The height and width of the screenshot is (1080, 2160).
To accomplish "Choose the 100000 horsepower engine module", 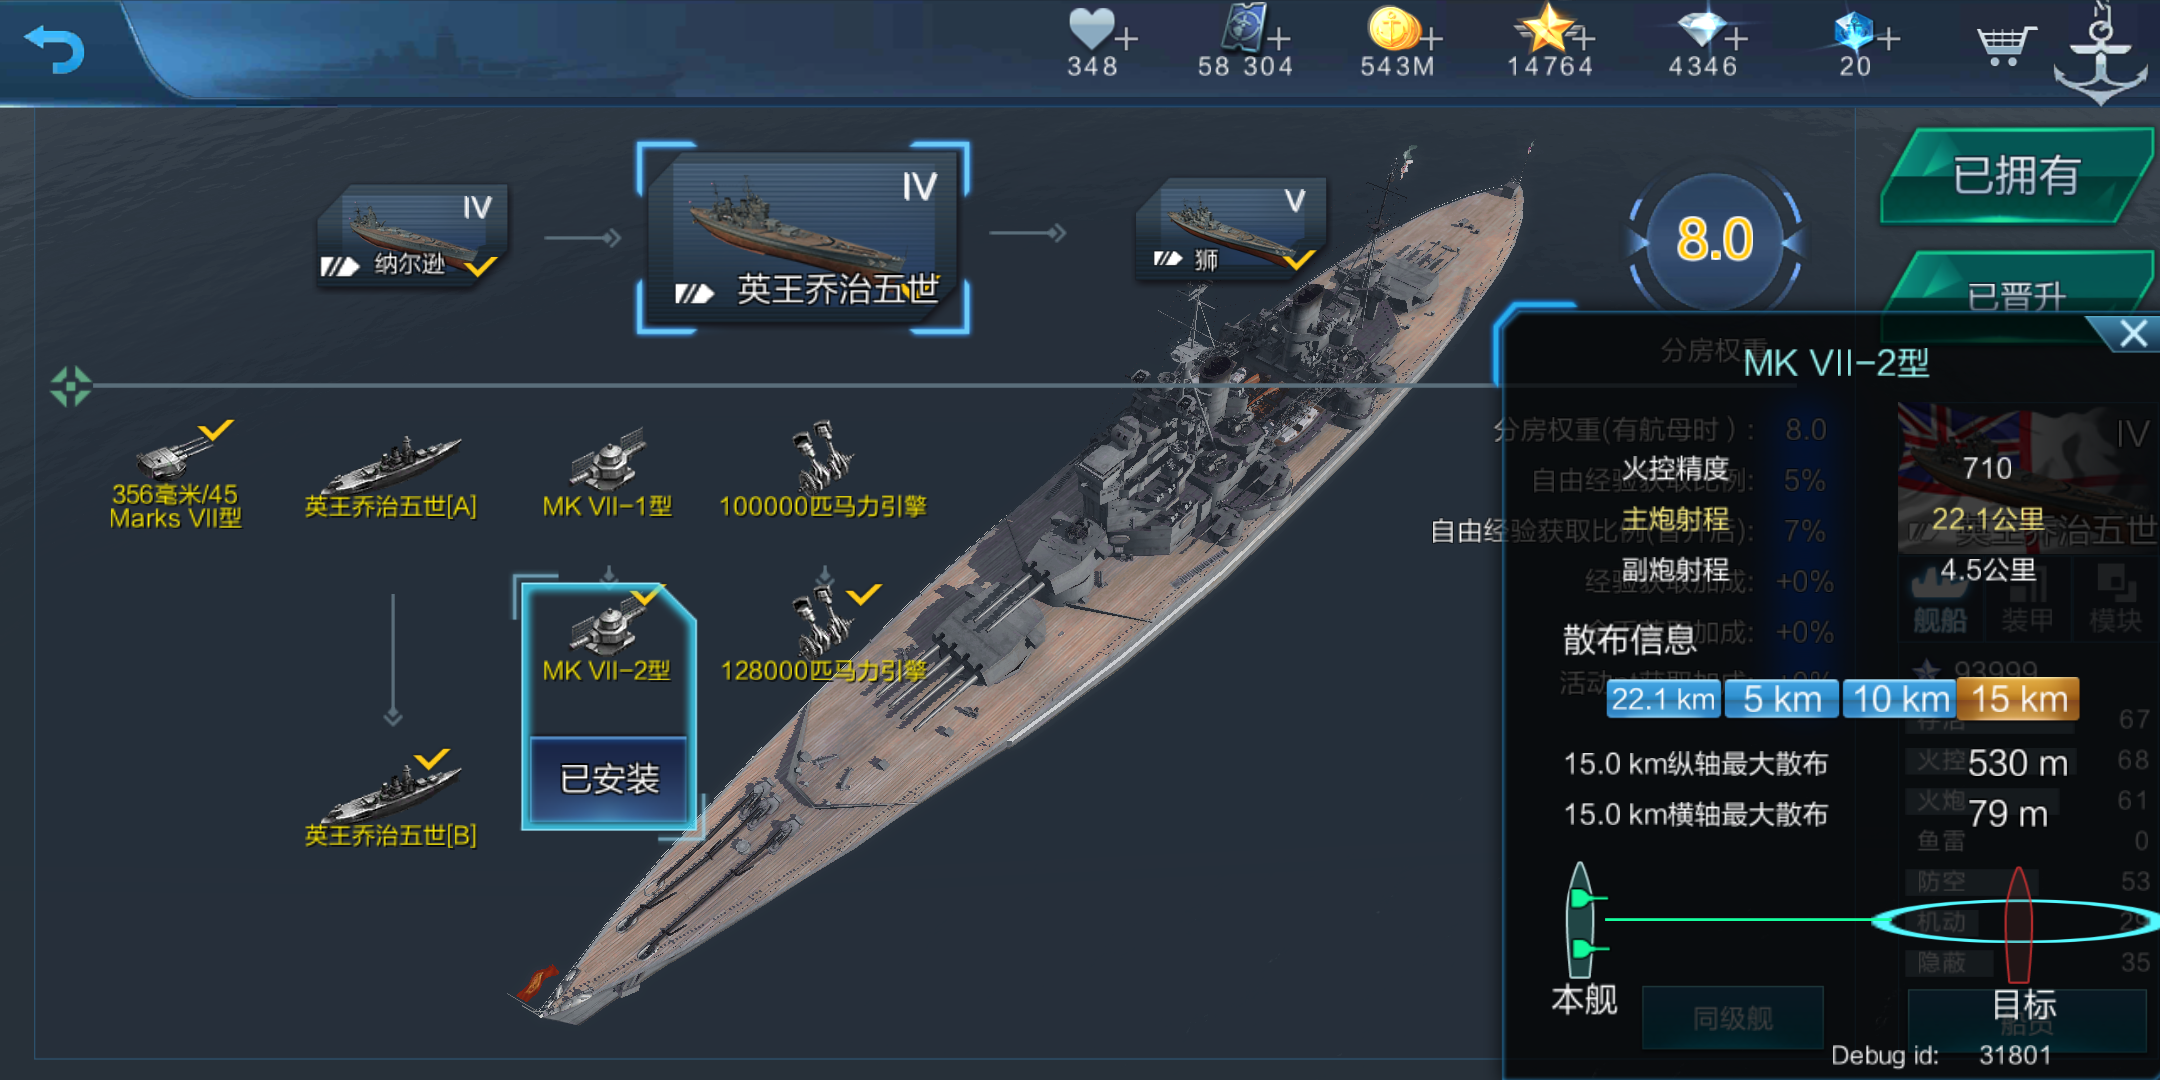I will click(x=823, y=472).
